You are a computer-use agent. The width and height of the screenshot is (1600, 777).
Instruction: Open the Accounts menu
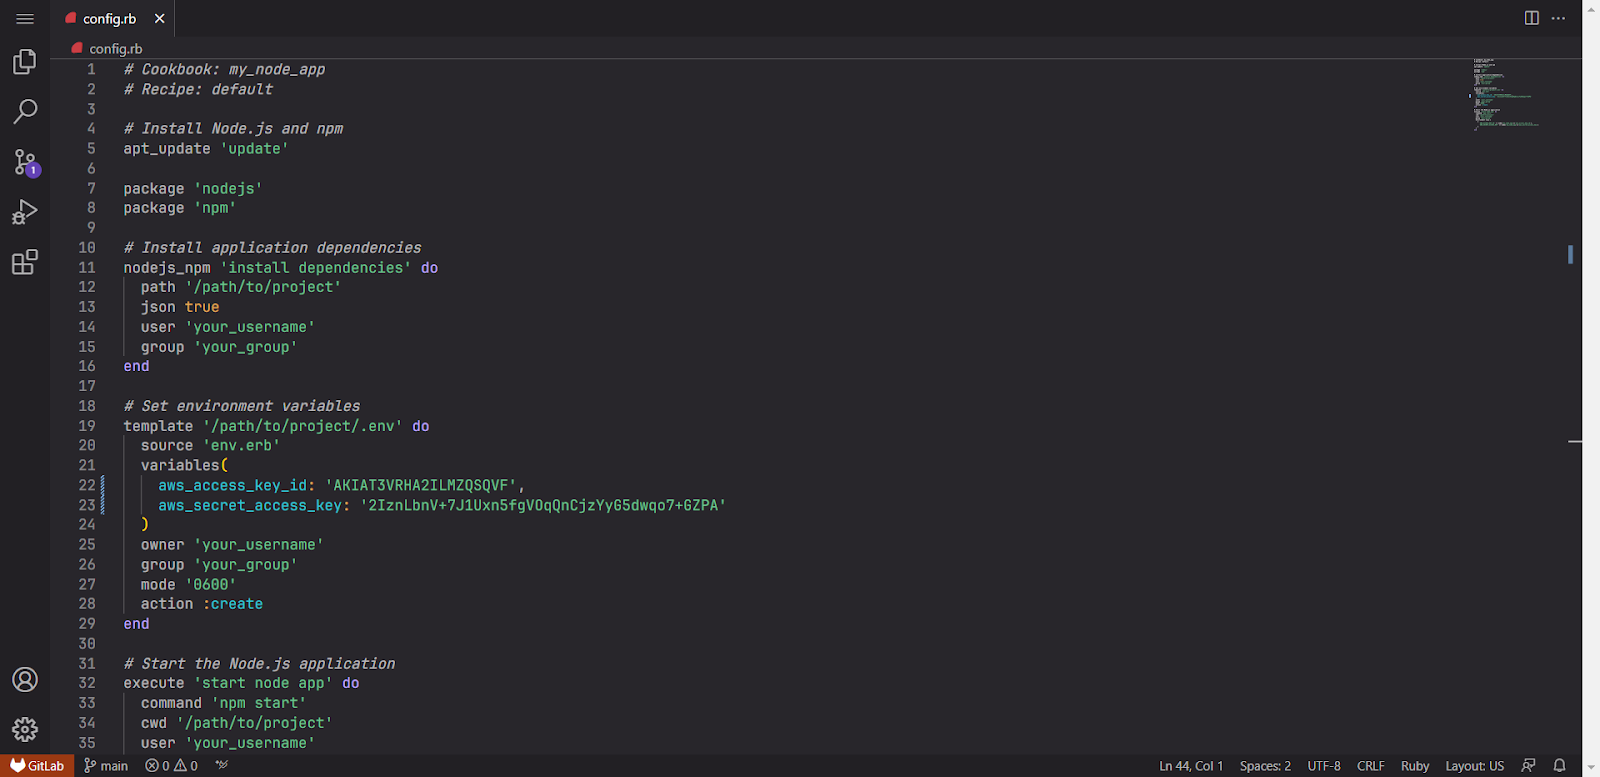point(25,680)
